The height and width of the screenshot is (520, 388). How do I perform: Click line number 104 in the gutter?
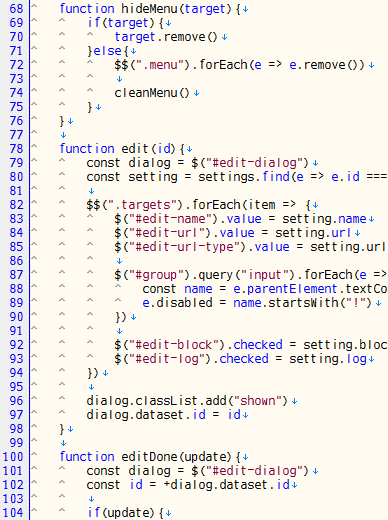(x=13, y=513)
